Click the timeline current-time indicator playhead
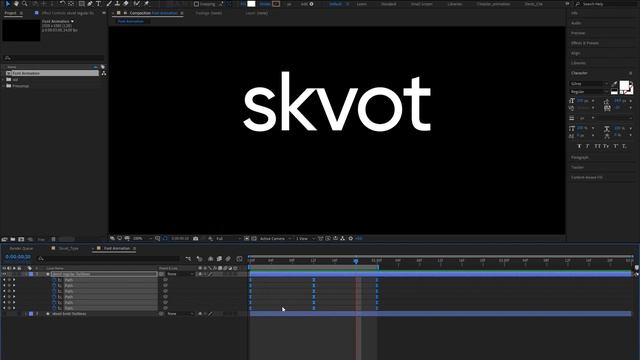 356,260
